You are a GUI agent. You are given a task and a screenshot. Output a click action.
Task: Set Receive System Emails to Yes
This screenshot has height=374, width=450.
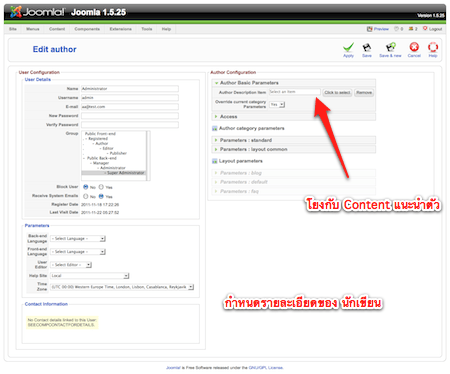click(101, 196)
